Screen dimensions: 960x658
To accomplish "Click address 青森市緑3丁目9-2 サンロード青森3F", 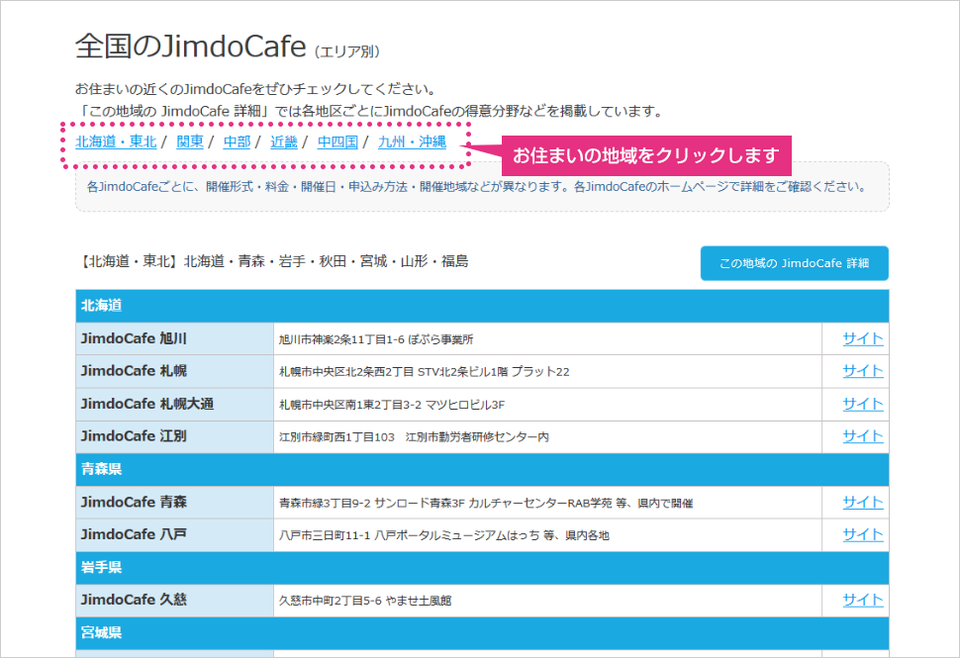I will [486, 503].
